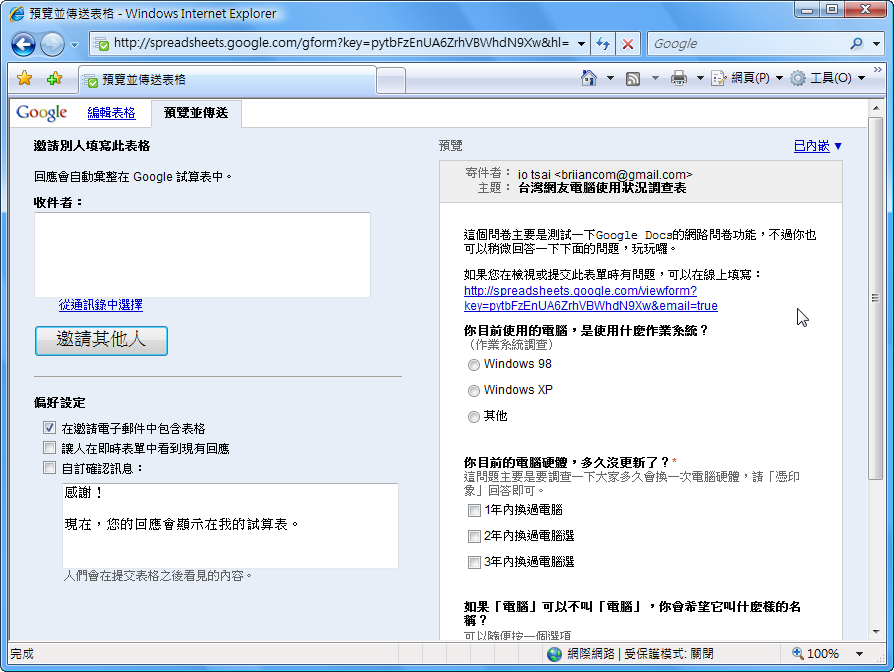This screenshot has height=672, width=894.
Task: Click the 從通訊錄中選擇 link
Action: pyautogui.click(x=100, y=305)
